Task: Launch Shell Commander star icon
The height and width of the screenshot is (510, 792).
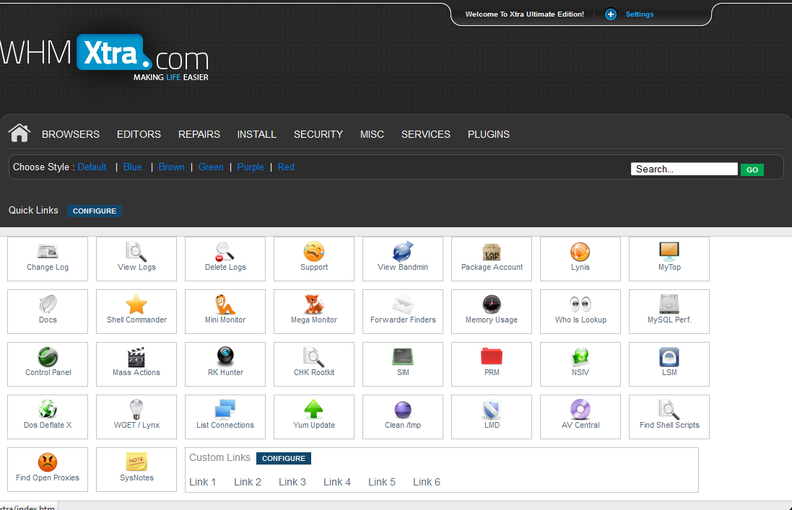Action: pyautogui.click(x=136, y=305)
